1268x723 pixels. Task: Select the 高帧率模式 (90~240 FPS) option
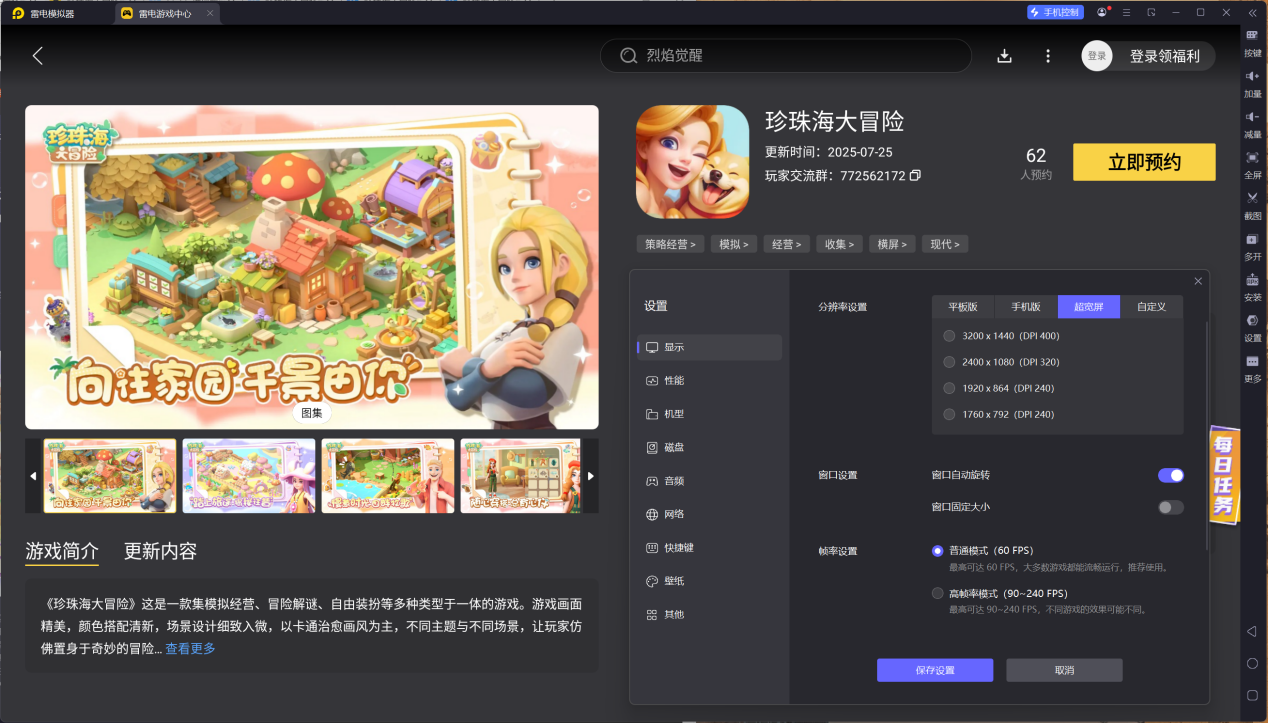937,592
